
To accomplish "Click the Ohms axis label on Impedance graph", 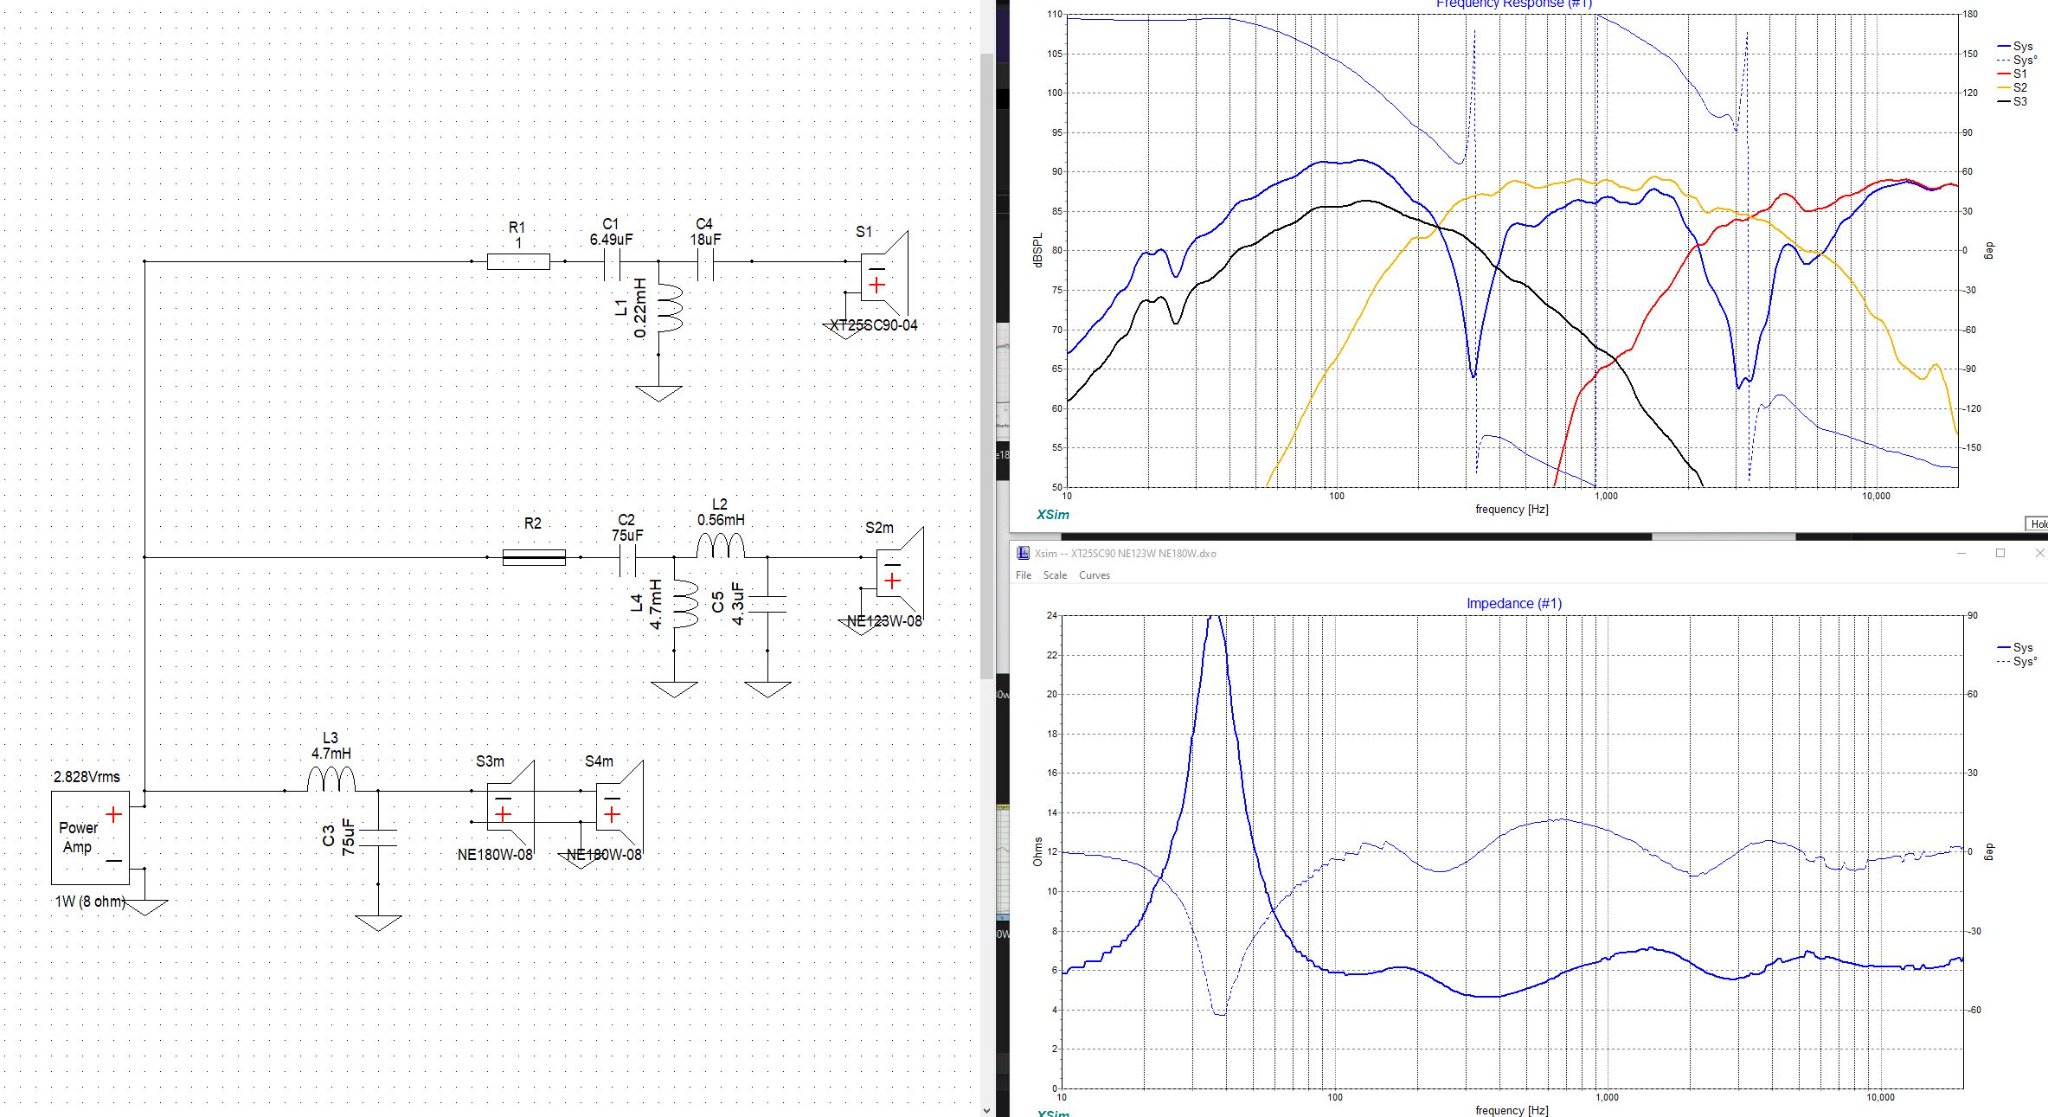I will [x=1038, y=852].
